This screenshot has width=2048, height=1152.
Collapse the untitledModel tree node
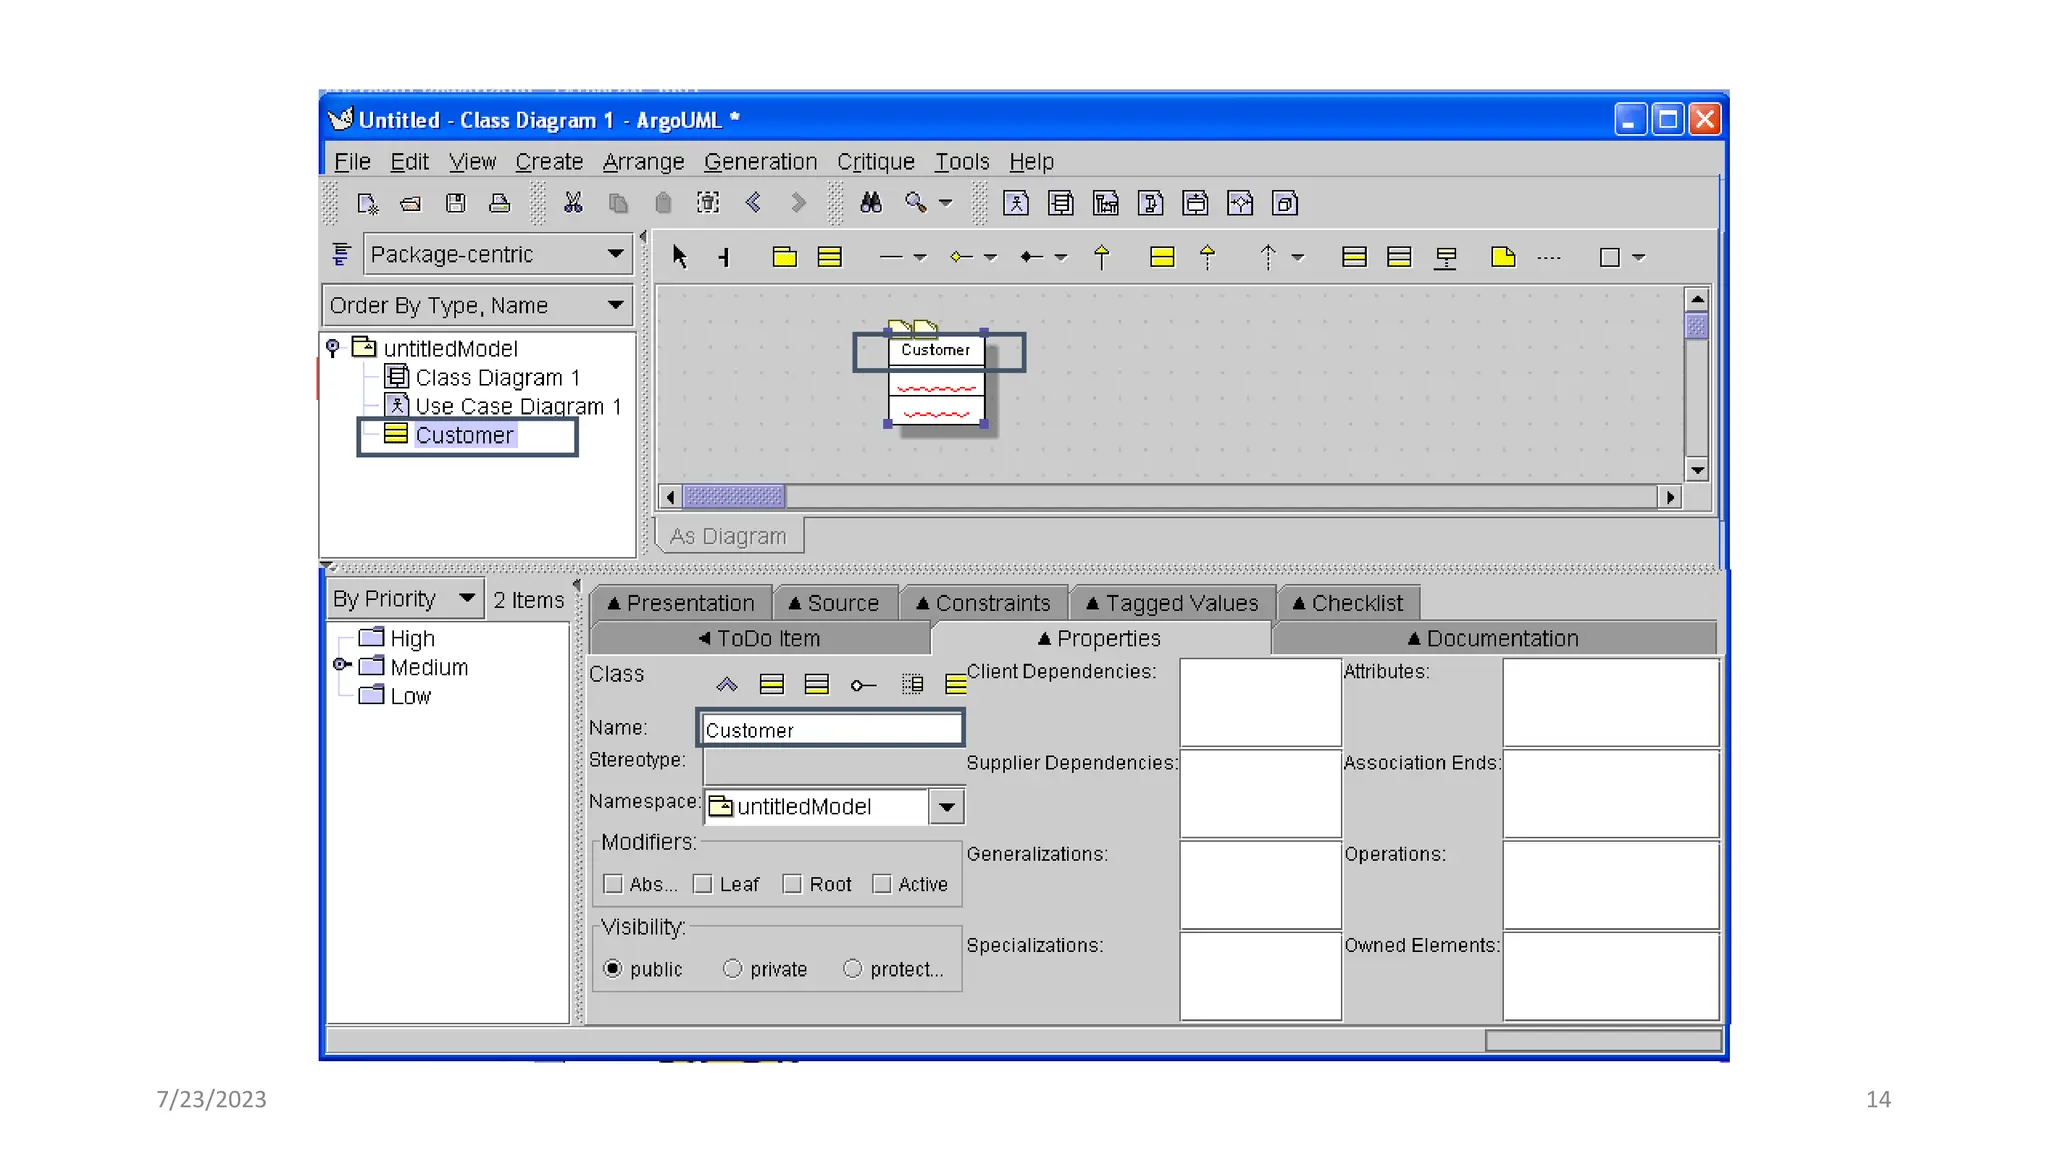coord(333,348)
